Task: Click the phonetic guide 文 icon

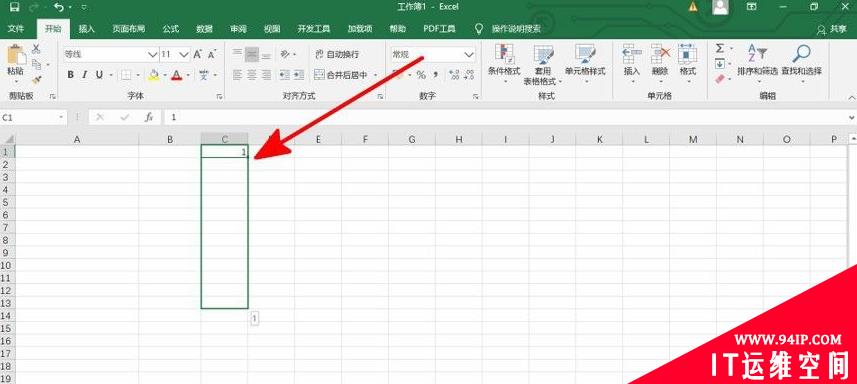Action: coord(203,75)
